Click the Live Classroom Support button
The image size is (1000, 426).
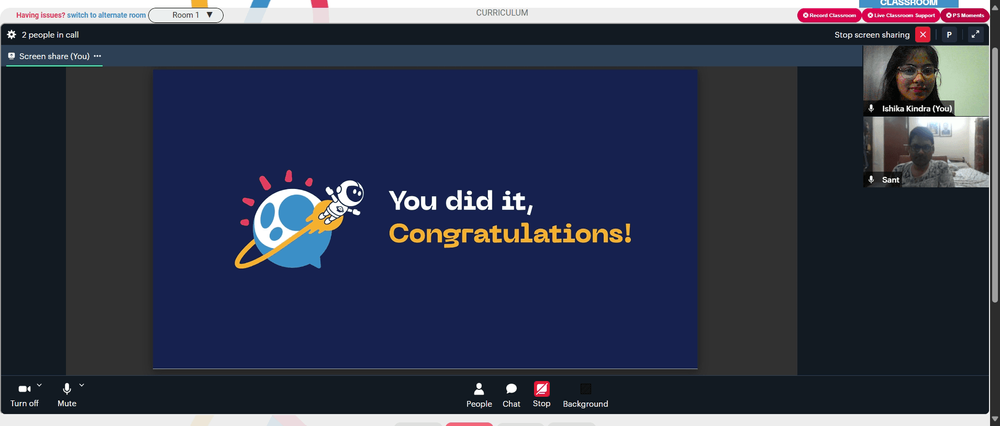point(901,15)
